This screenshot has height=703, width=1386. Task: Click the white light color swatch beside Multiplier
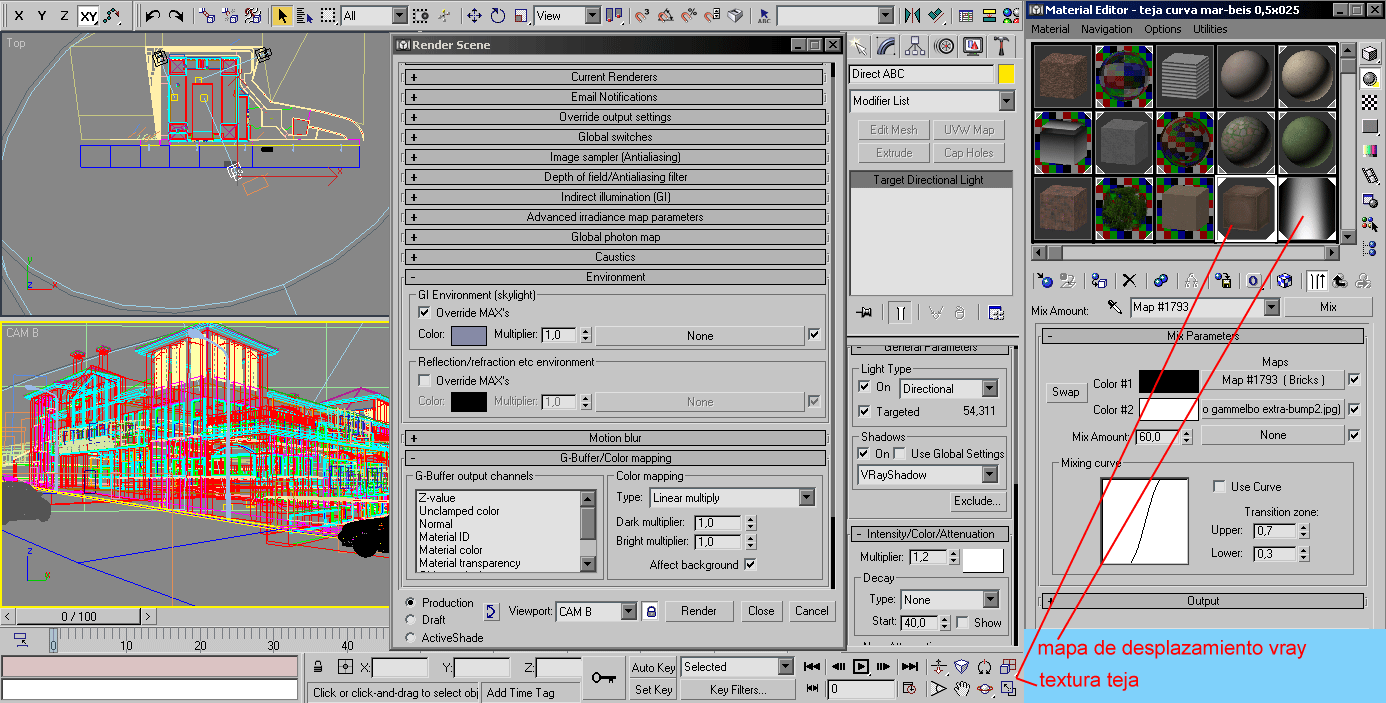[x=983, y=560]
